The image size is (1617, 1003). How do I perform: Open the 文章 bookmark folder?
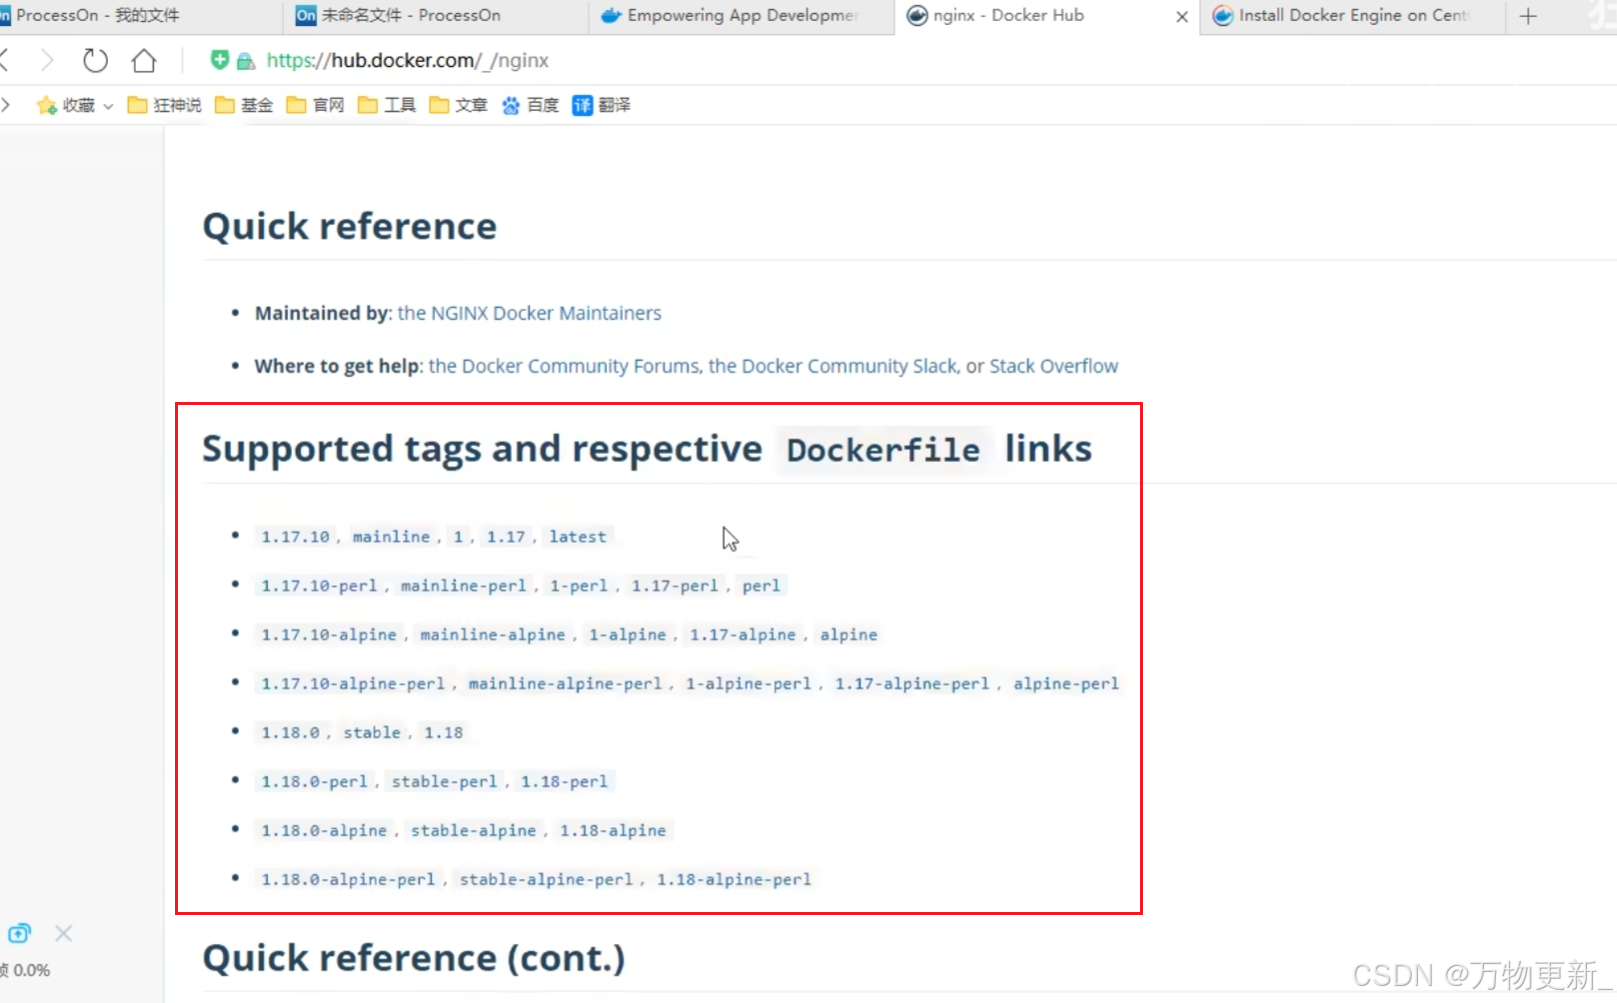[458, 105]
